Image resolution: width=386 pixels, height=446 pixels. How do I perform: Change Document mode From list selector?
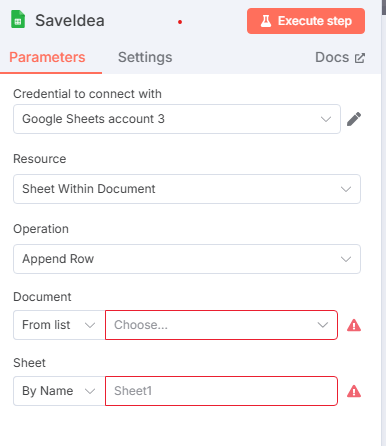59,325
